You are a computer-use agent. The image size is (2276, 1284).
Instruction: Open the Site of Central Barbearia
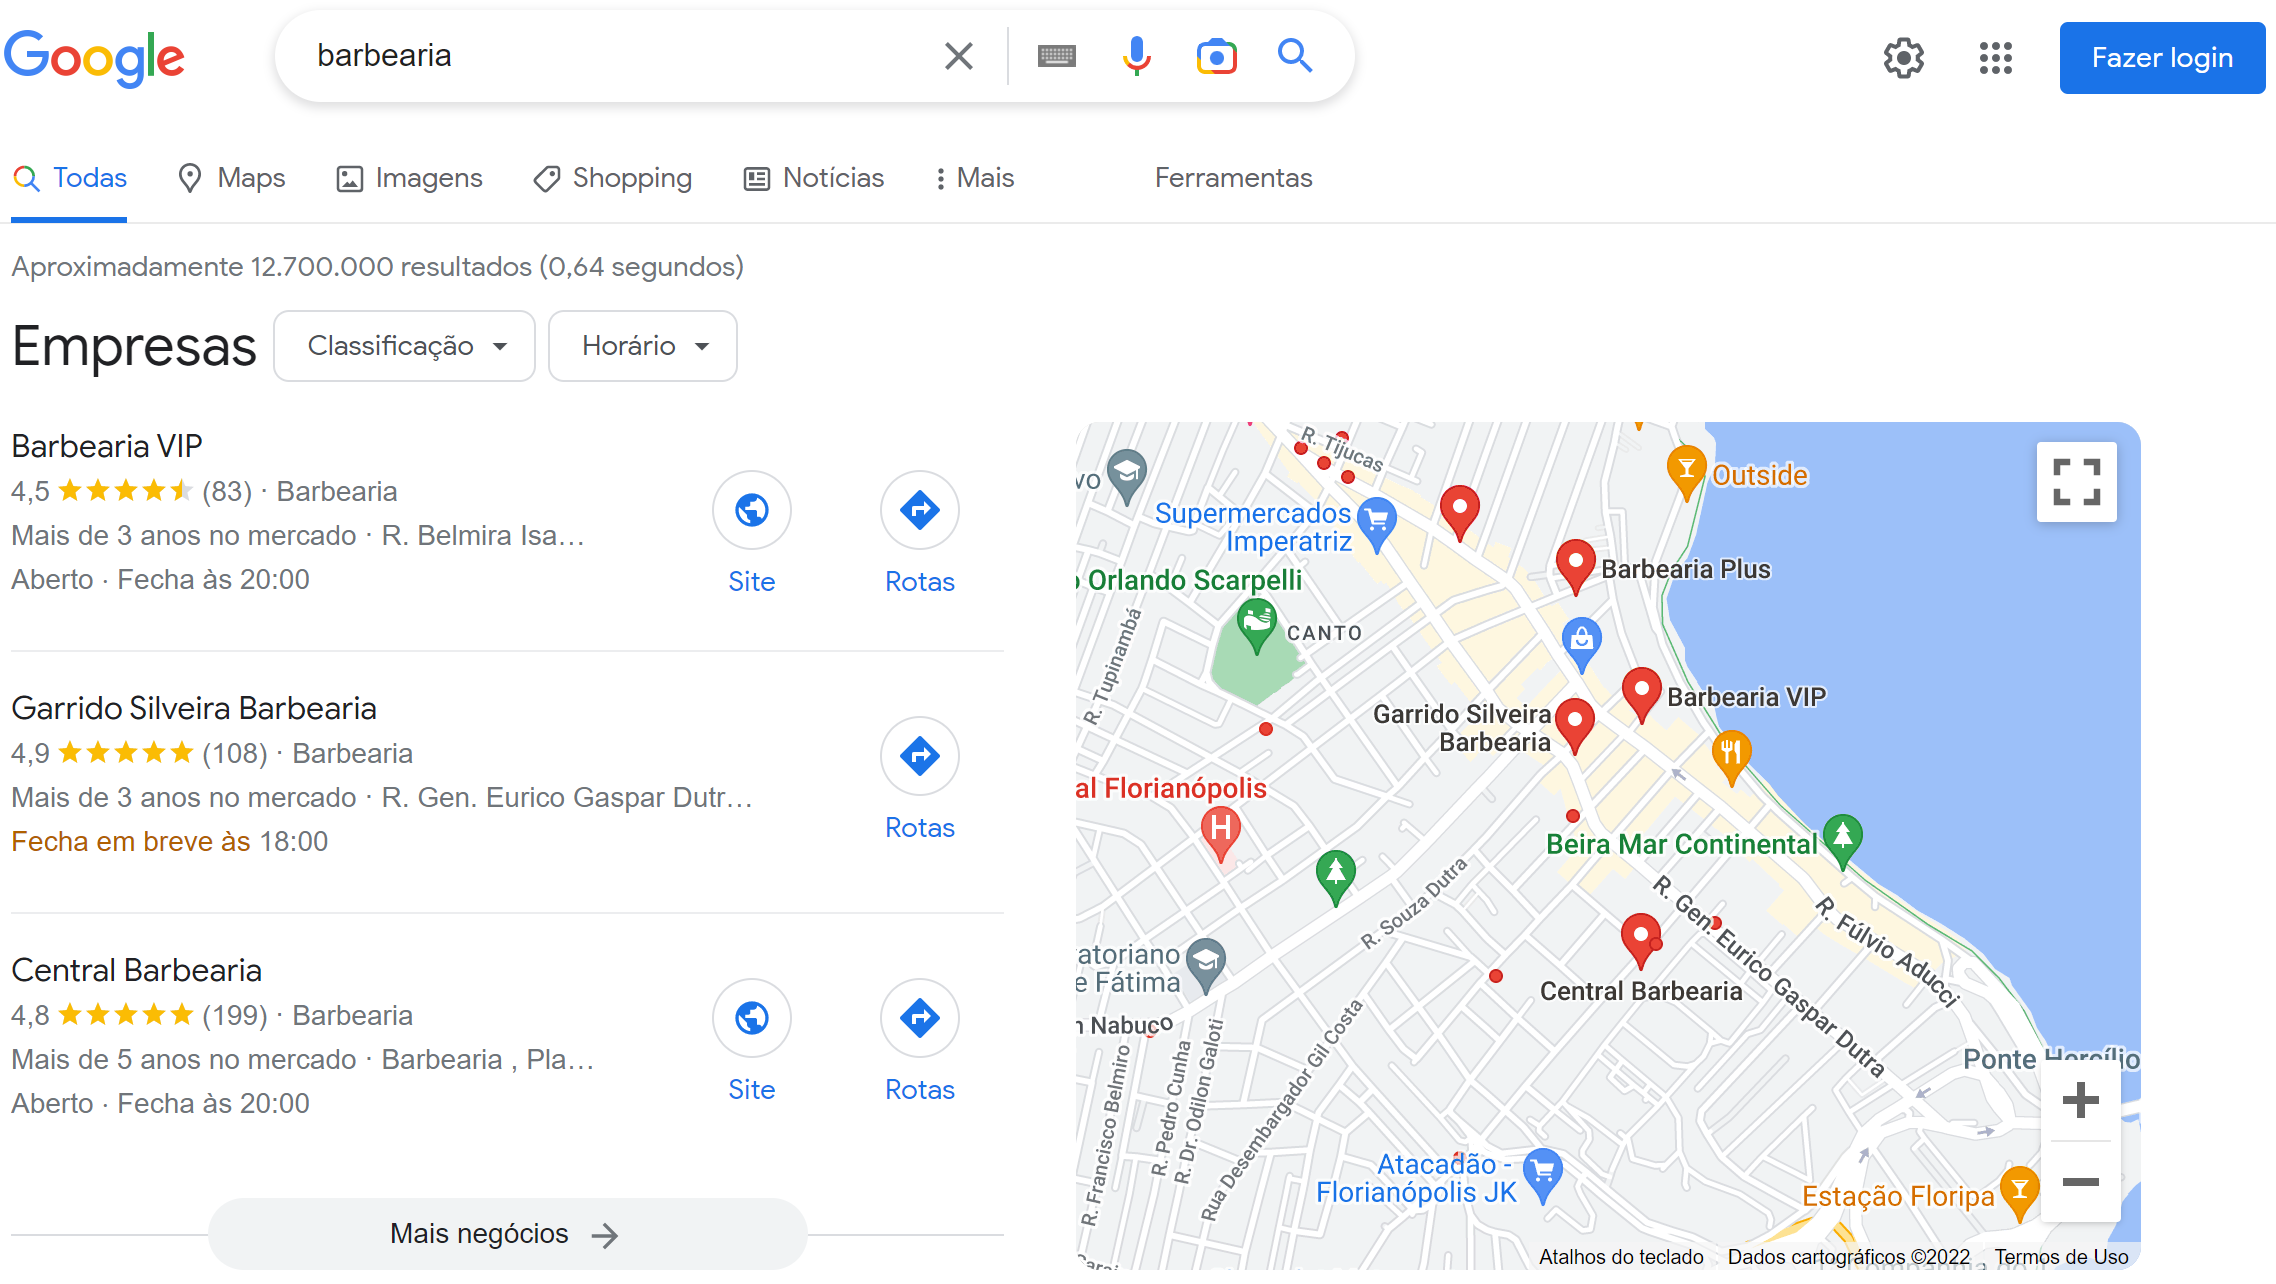(751, 1018)
